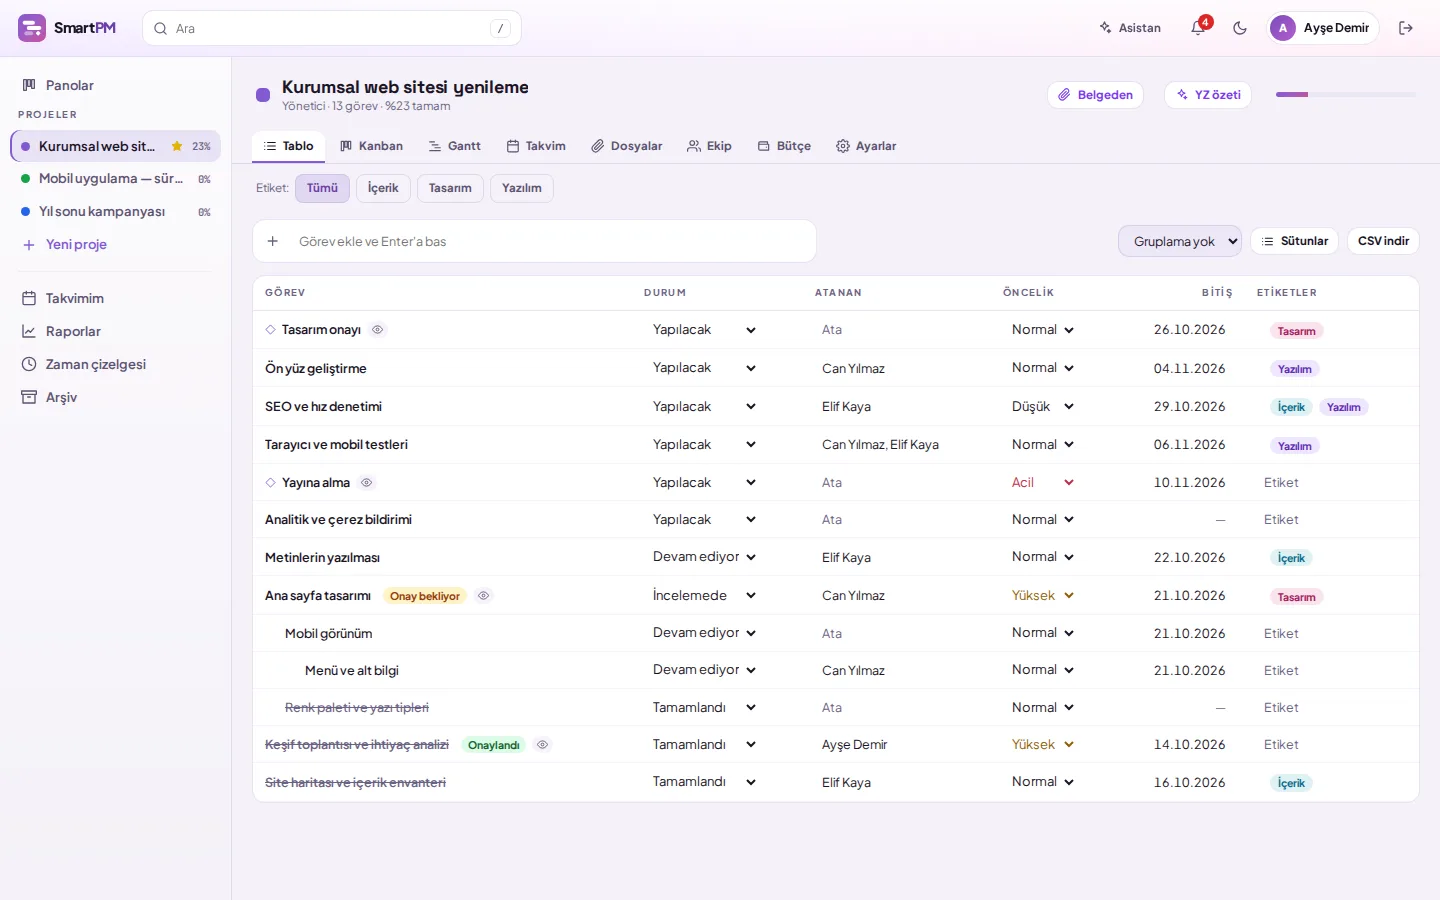Click the Belgeden button
Viewport: 1440px width, 900px height.
coord(1095,95)
